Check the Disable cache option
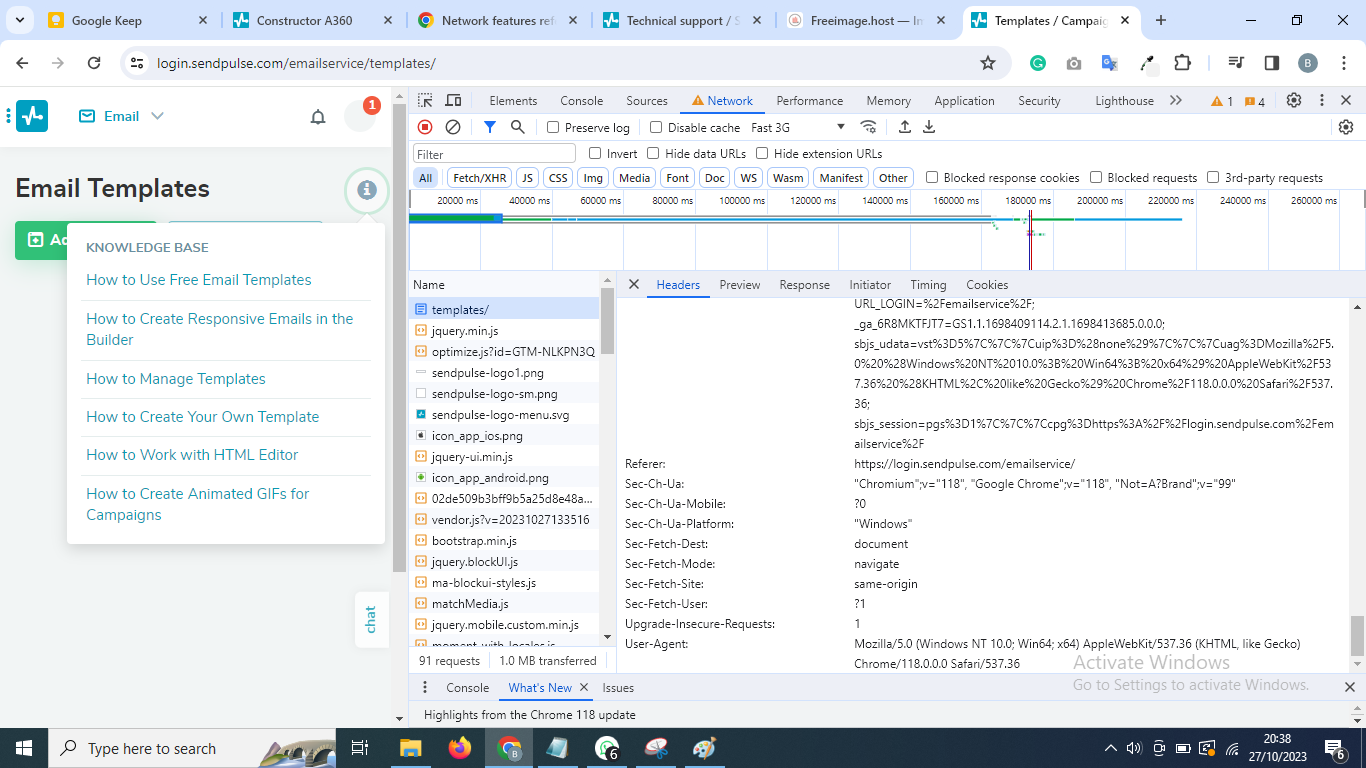Viewport: 1366px width, 768px height. [x=656, y=127]
